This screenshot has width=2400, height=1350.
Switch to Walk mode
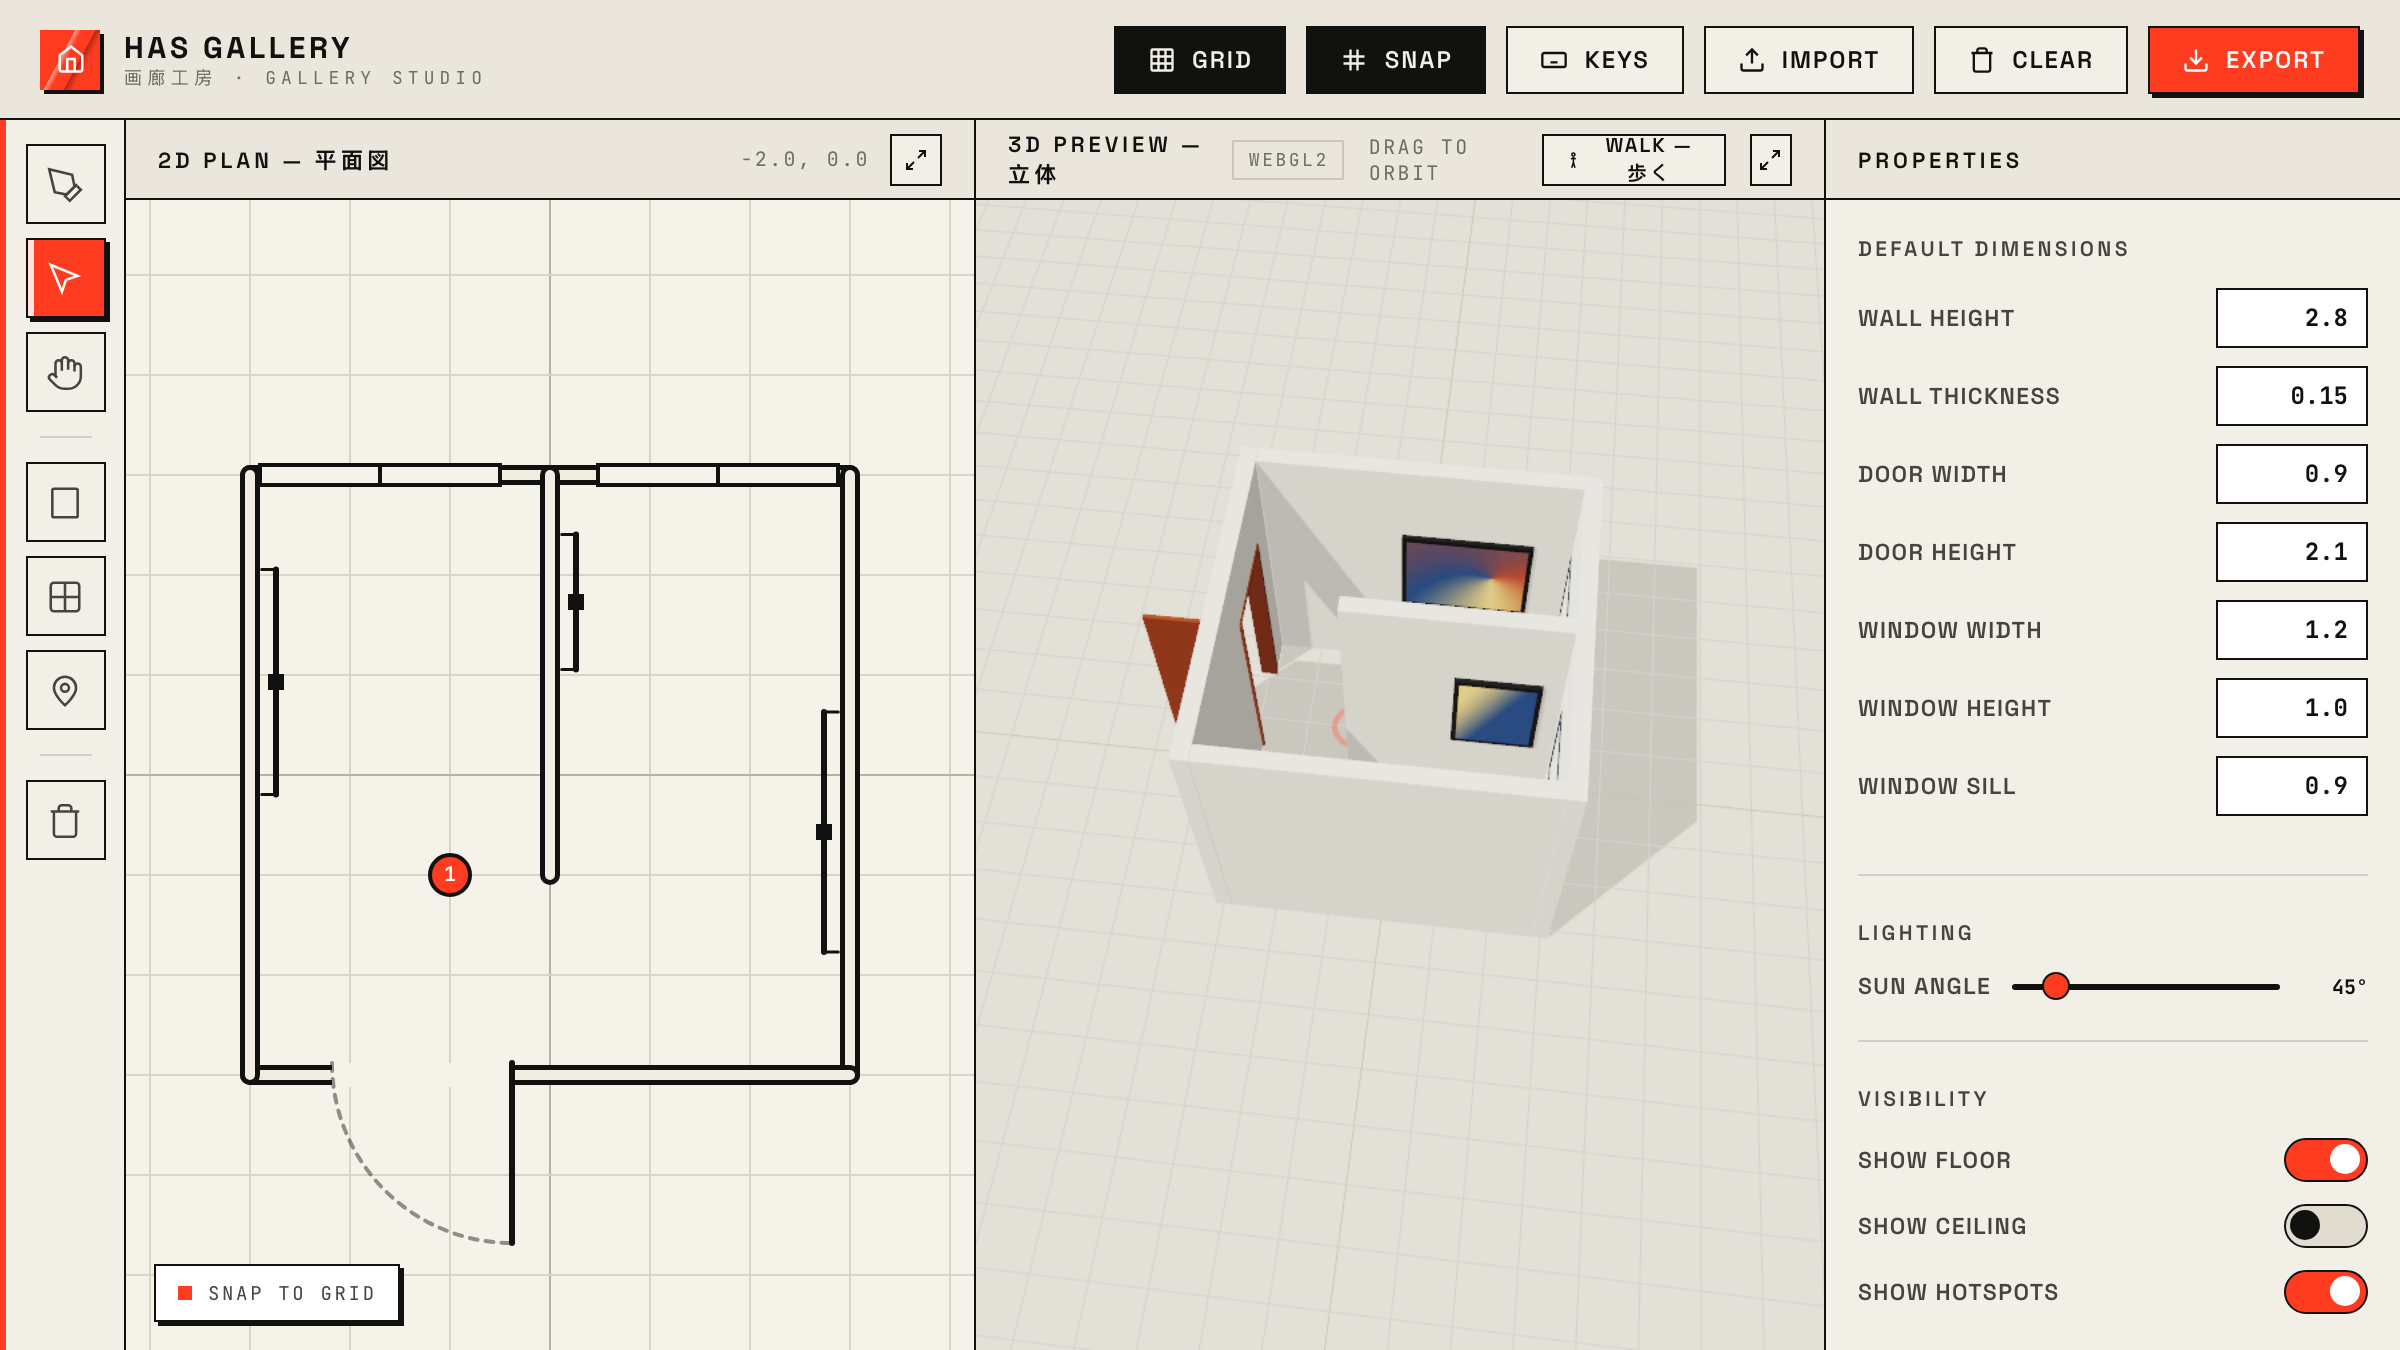(1634, 160)
